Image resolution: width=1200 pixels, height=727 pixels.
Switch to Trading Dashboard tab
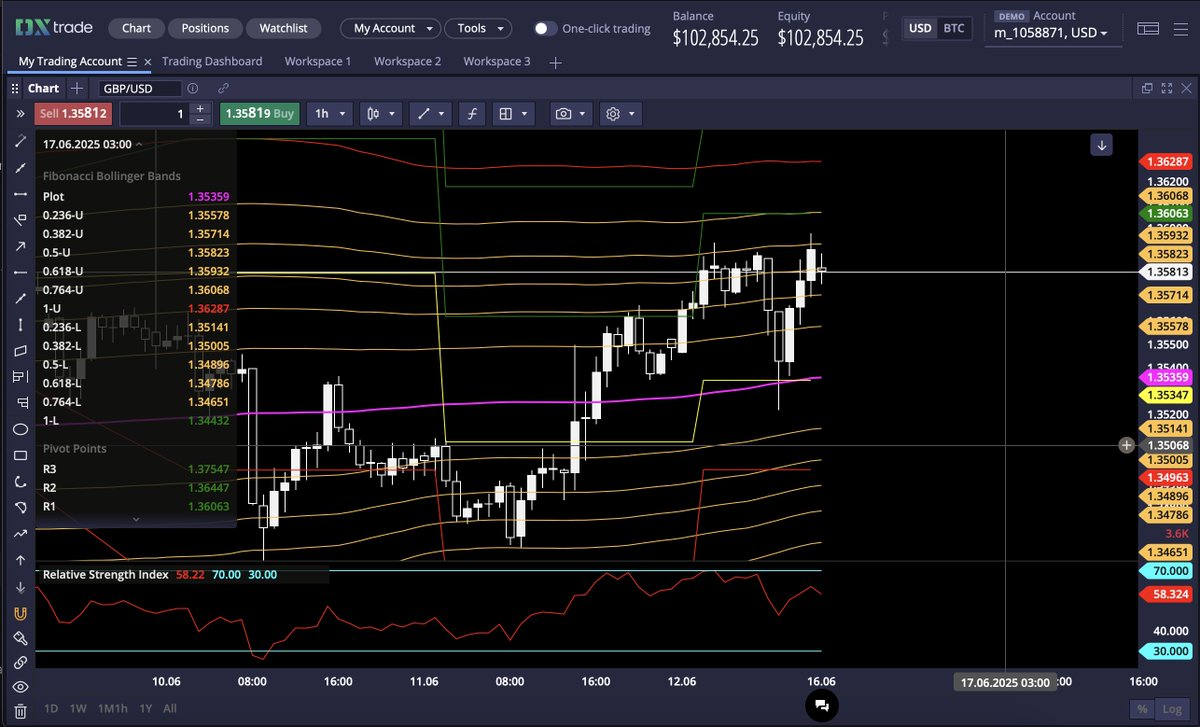pos(212,61)
